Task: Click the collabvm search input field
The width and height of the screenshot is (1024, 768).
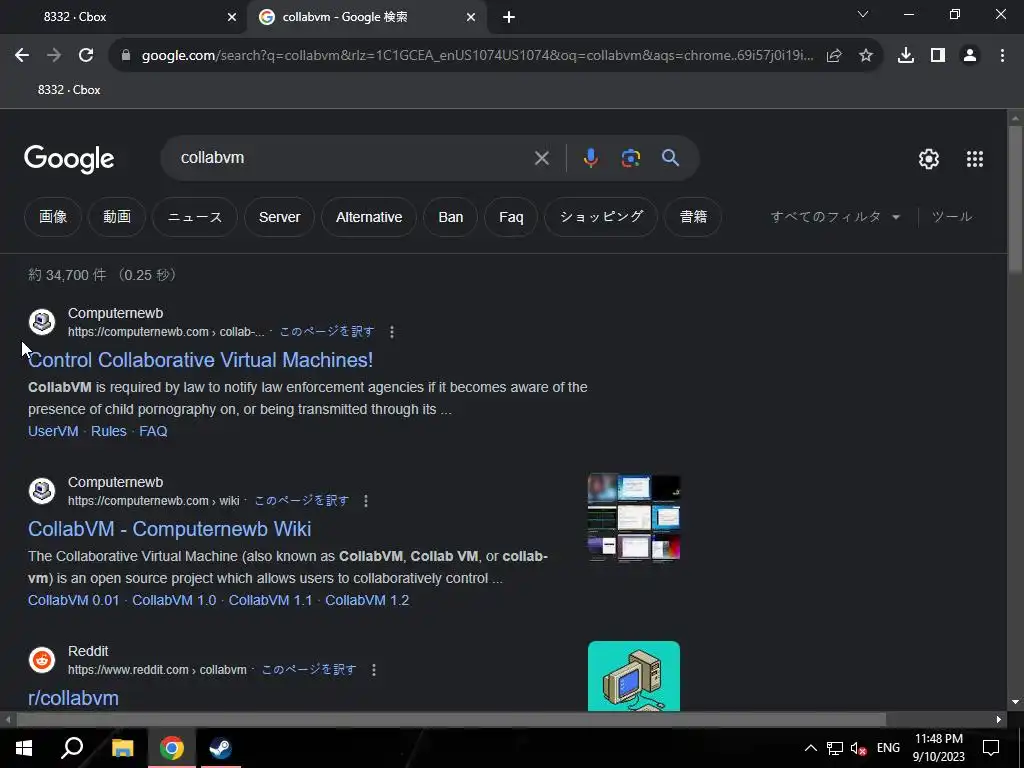Action: click(353, 158)
